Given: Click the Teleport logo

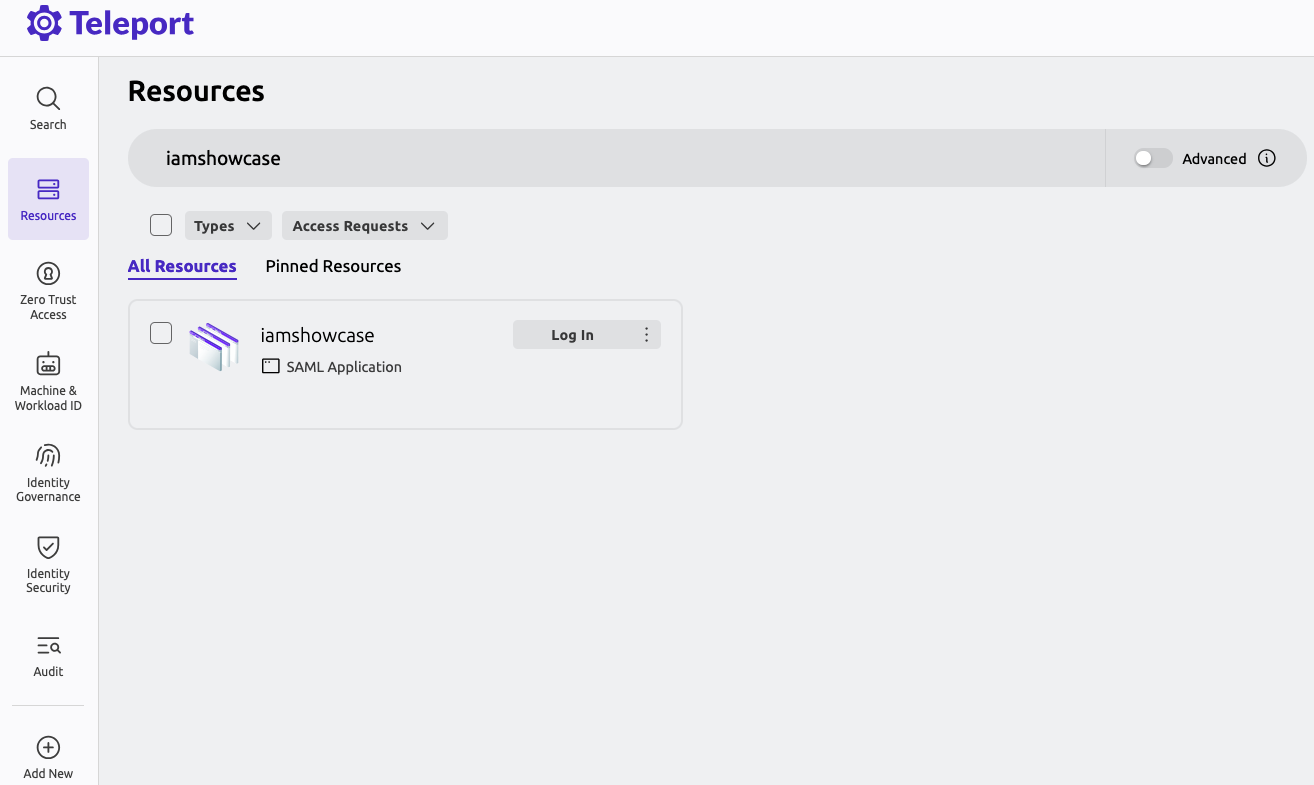Looking at the screenshot, I should pos(110,23).
